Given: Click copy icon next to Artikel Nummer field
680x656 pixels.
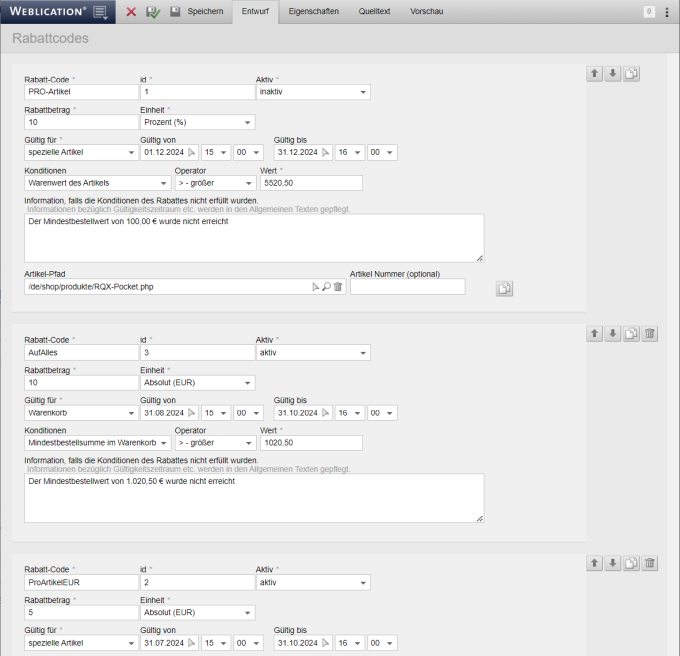Looking at the screenshot, I should (x=505, y=288).
